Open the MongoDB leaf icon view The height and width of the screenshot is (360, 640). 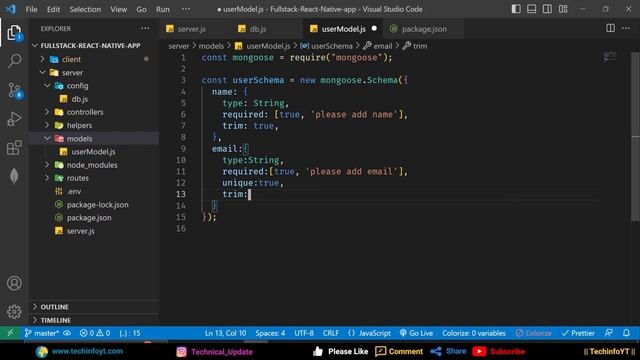pos(14,176)
